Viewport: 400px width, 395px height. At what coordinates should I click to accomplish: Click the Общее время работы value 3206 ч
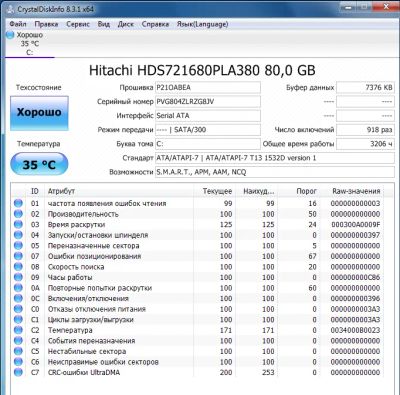pyautogui.click(x=365, y=144)
